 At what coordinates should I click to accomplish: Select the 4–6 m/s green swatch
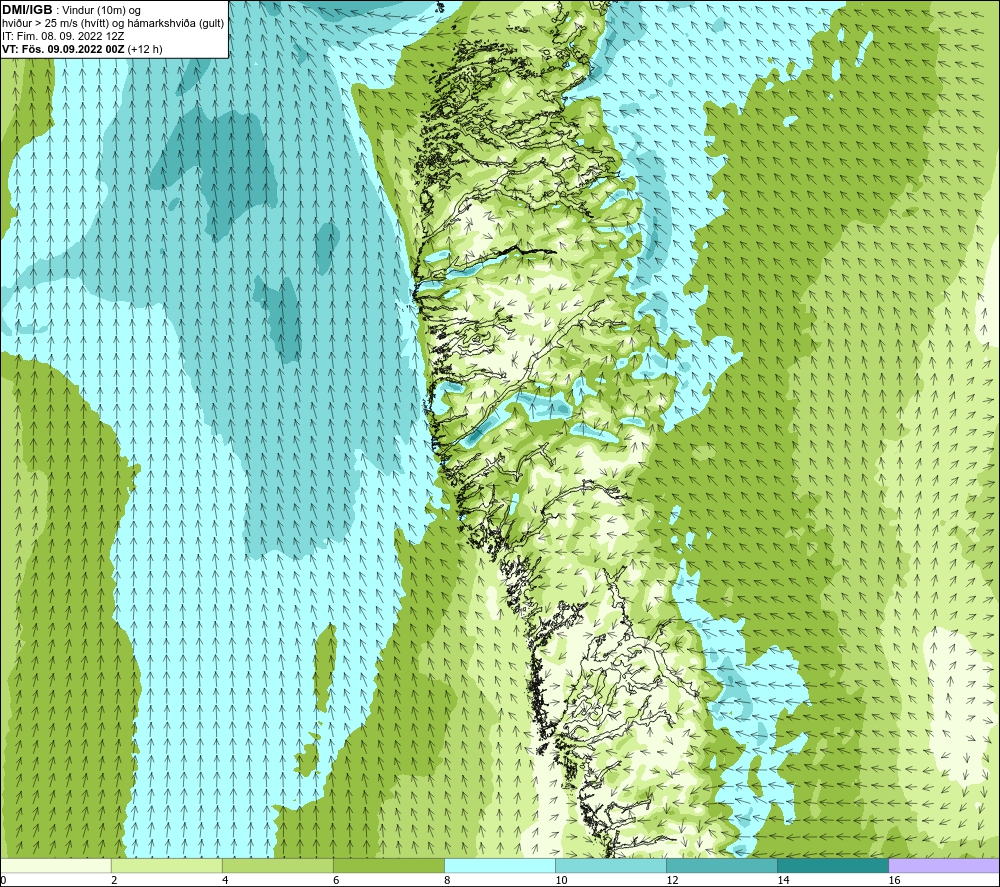tap(277, 865)
